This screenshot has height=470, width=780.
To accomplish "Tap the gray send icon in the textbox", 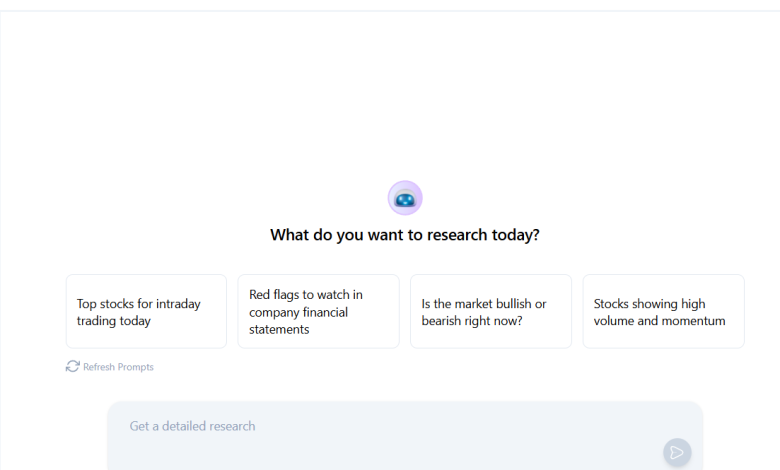I will click(x=677, y=452).
